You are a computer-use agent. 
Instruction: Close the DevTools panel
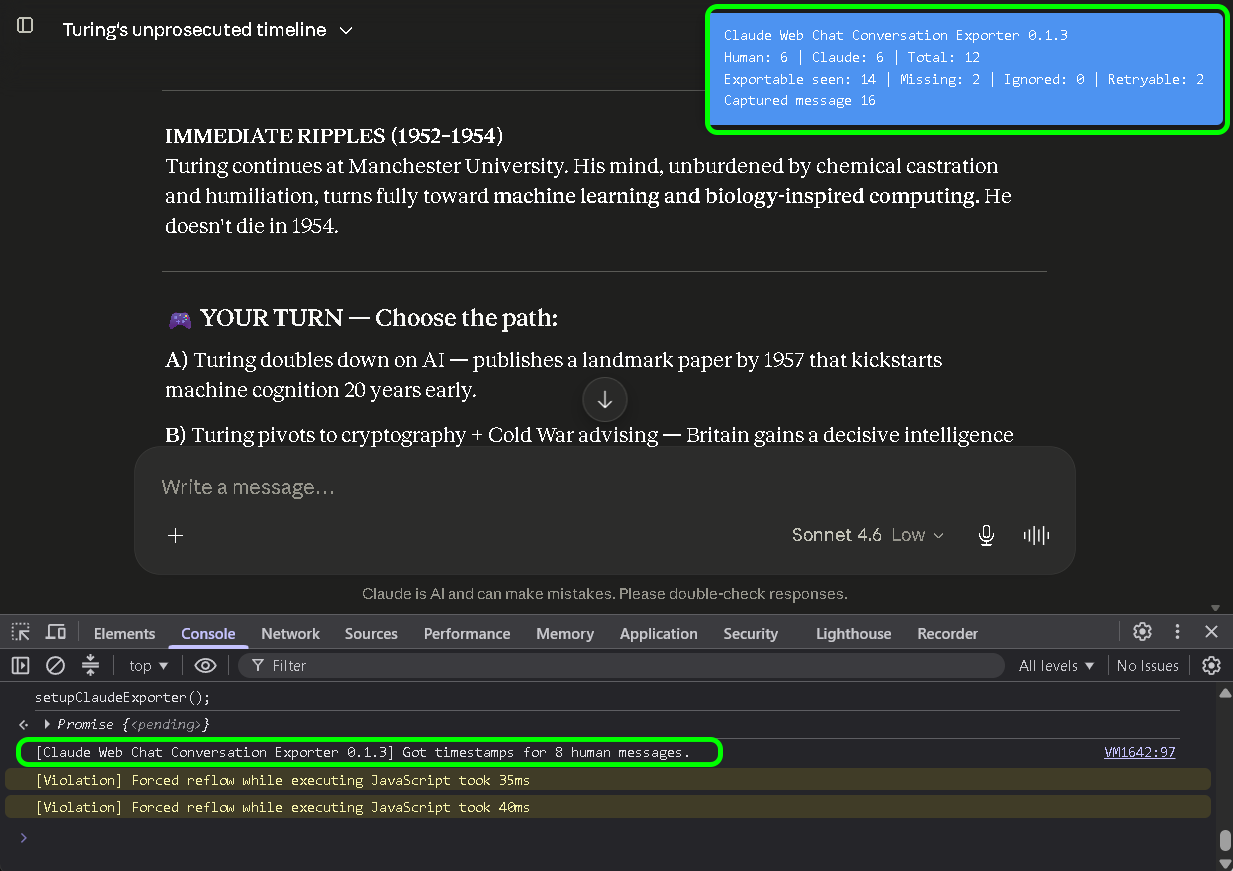pos(1211,632)
